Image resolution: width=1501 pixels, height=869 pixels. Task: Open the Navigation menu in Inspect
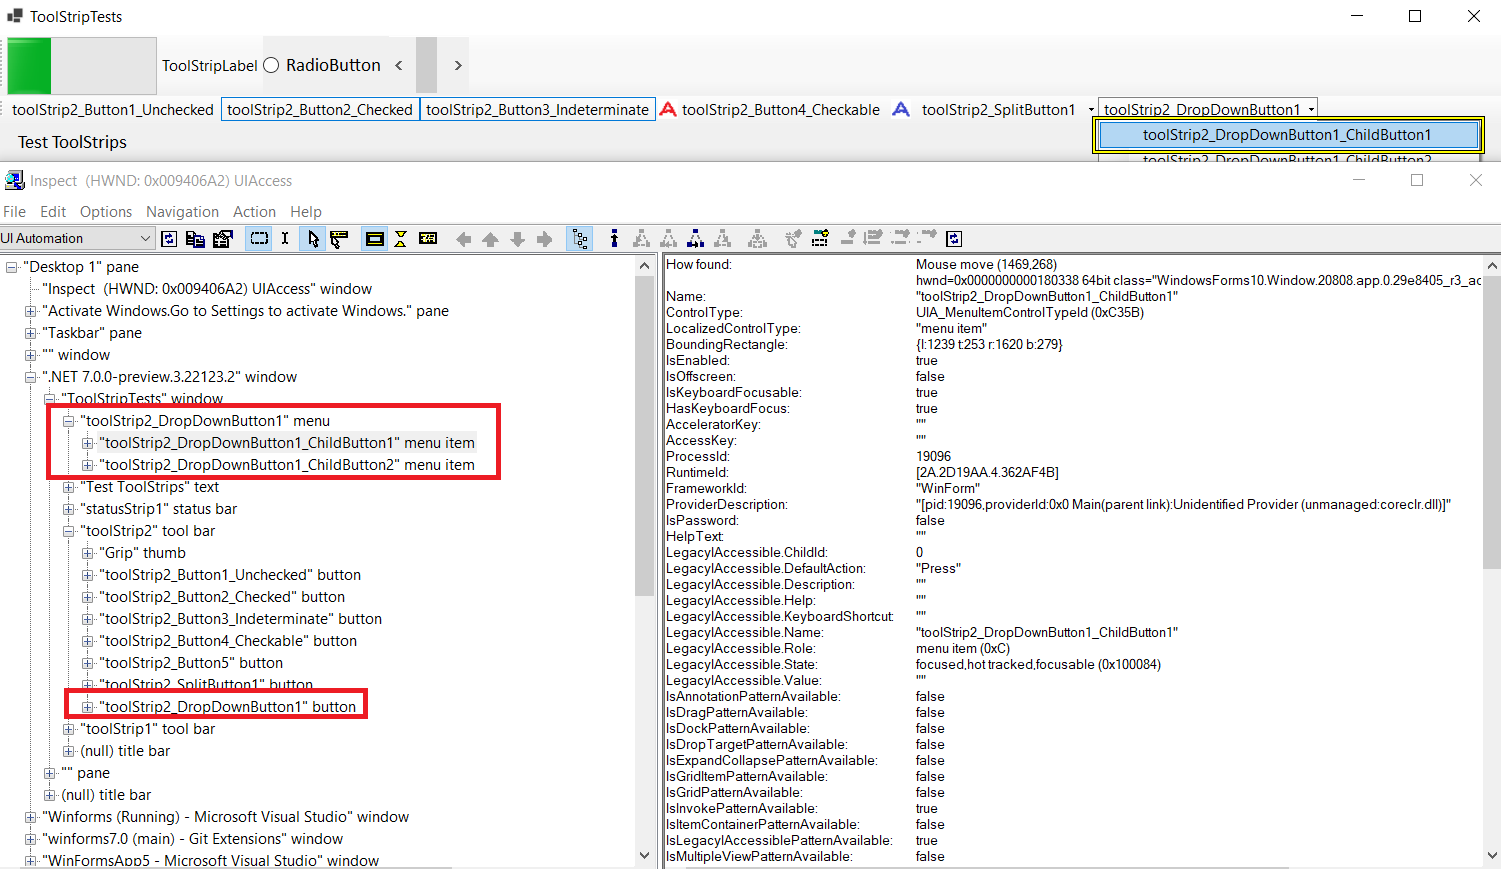click(x=182, y=211)
